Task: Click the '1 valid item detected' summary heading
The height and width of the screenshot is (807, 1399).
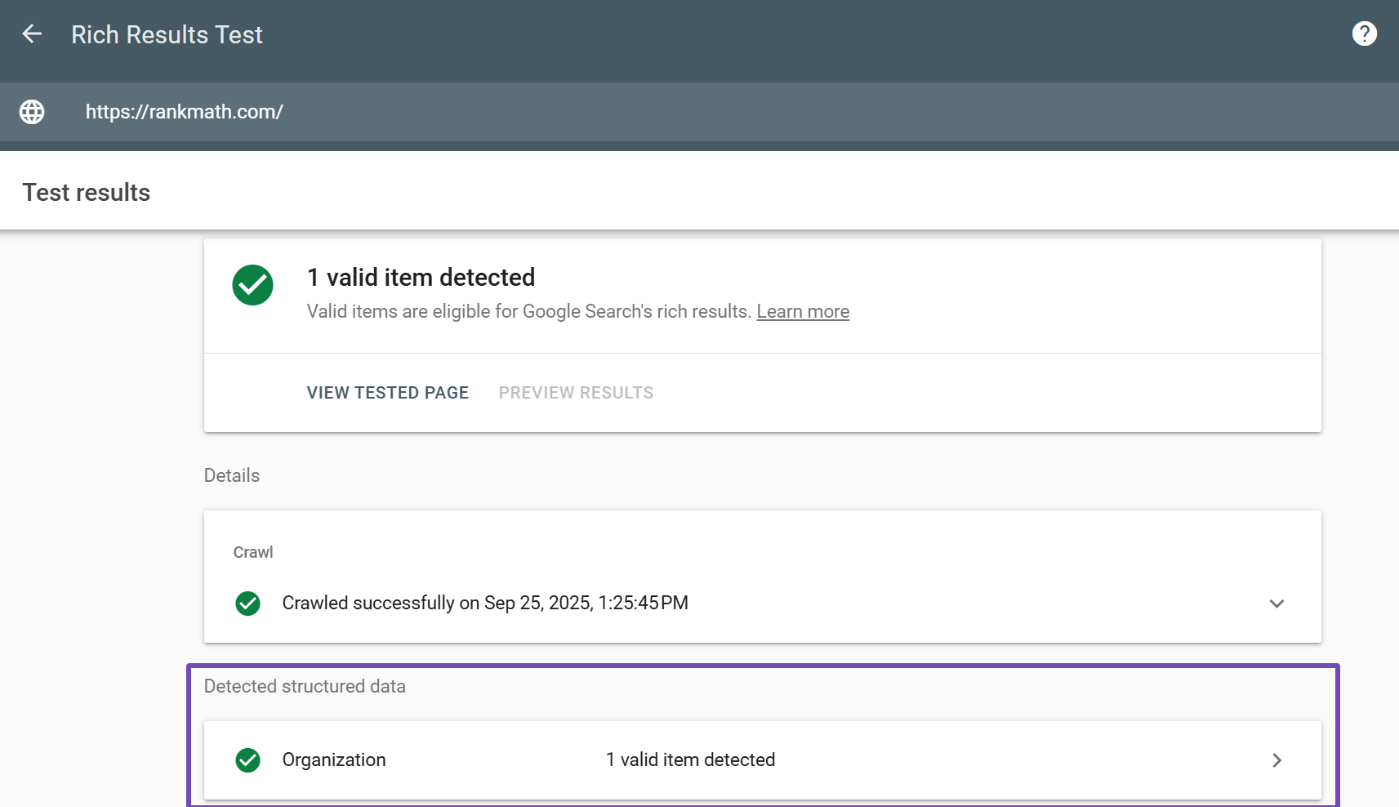Action: point(420,277)
